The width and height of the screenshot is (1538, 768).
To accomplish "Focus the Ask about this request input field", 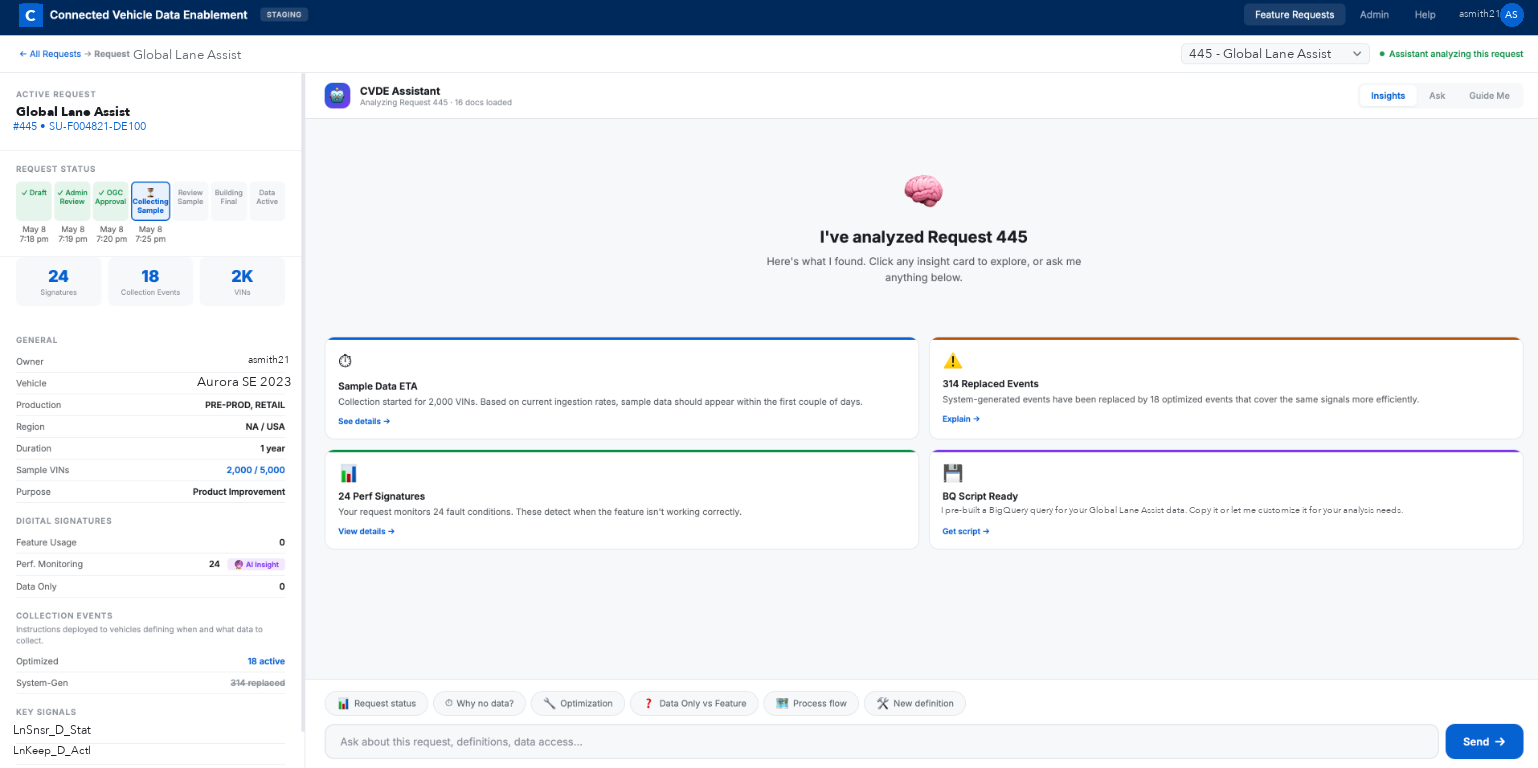I will pyautogui.click(x=881, y=742).
